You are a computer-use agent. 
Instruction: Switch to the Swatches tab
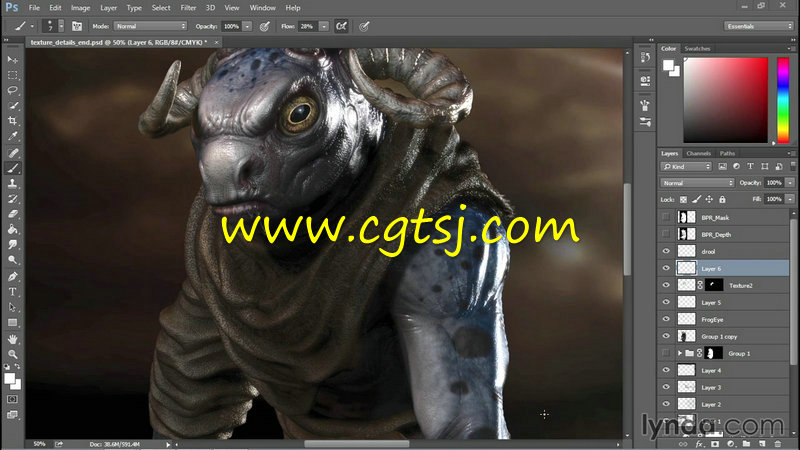point(697,48)
